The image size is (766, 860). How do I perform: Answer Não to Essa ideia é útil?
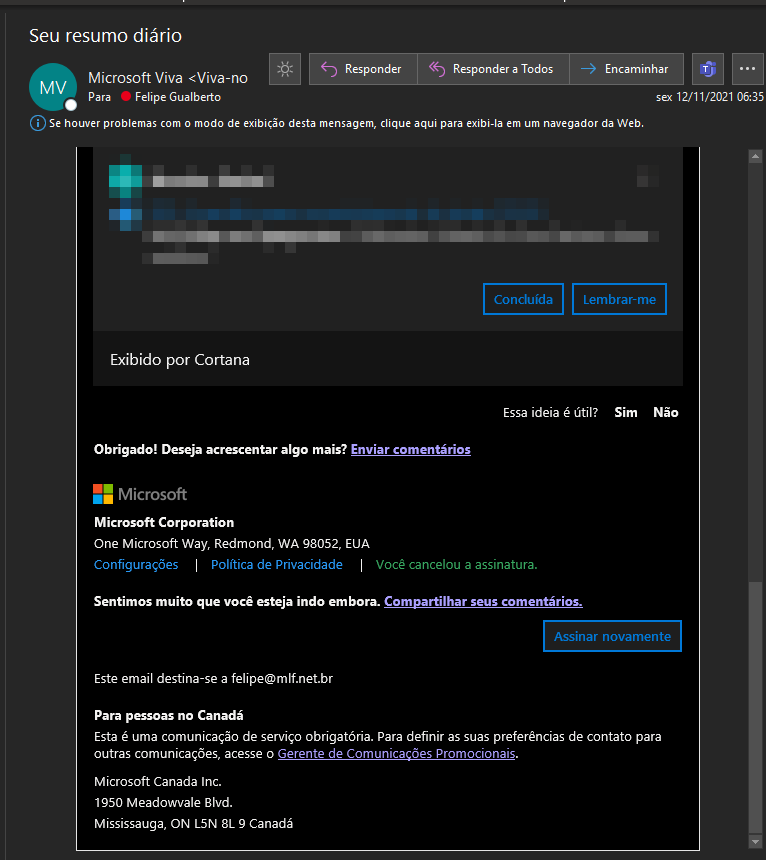coord(666,412)
